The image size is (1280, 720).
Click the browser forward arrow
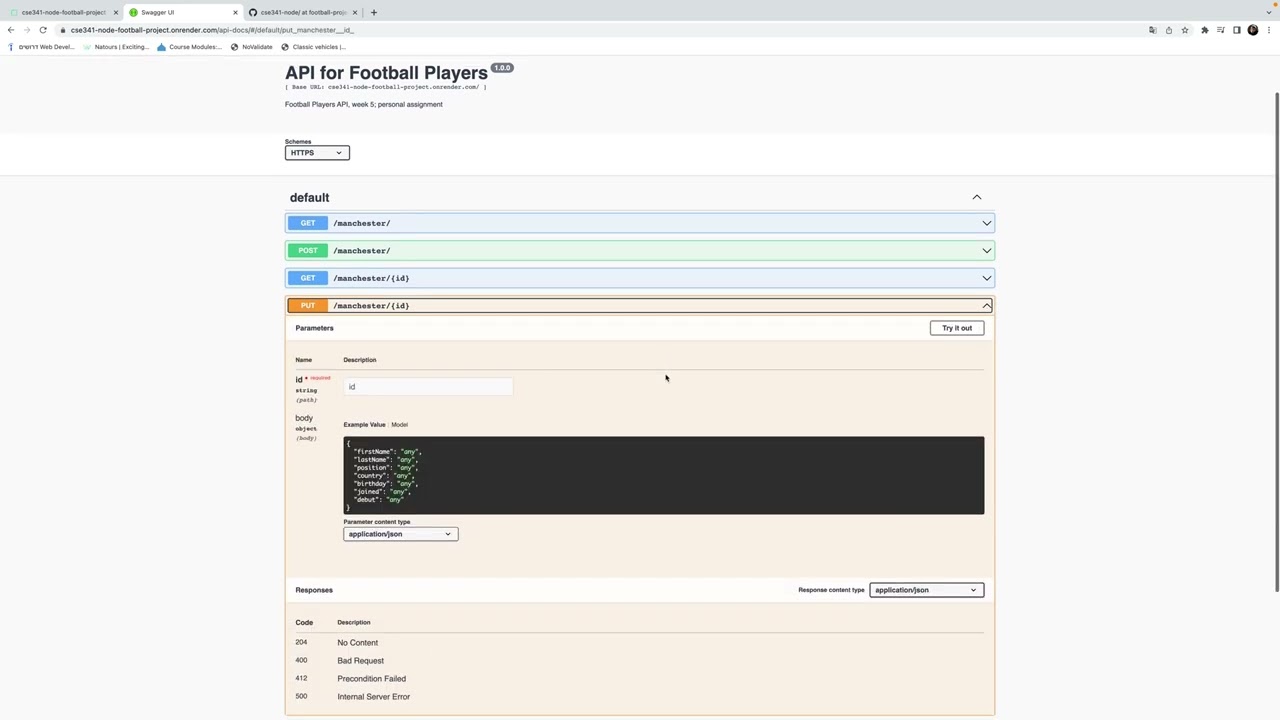tap(27, 30)
